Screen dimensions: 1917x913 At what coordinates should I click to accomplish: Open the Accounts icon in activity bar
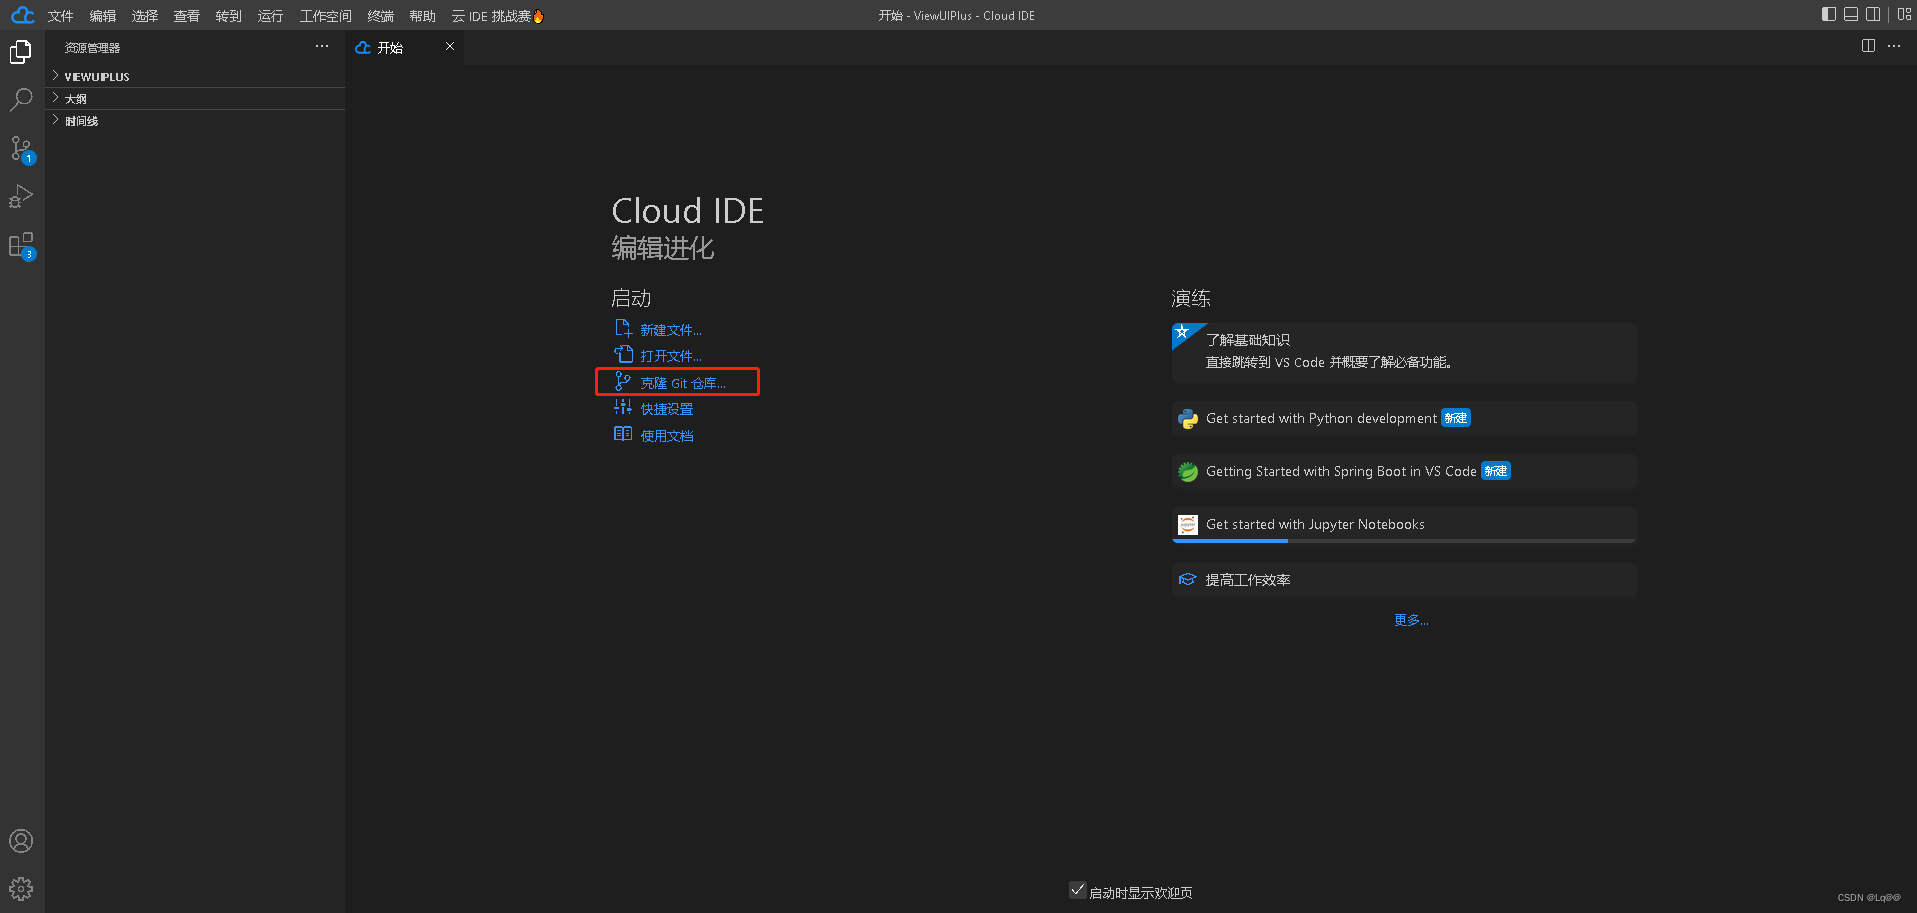tap(21, 841)
